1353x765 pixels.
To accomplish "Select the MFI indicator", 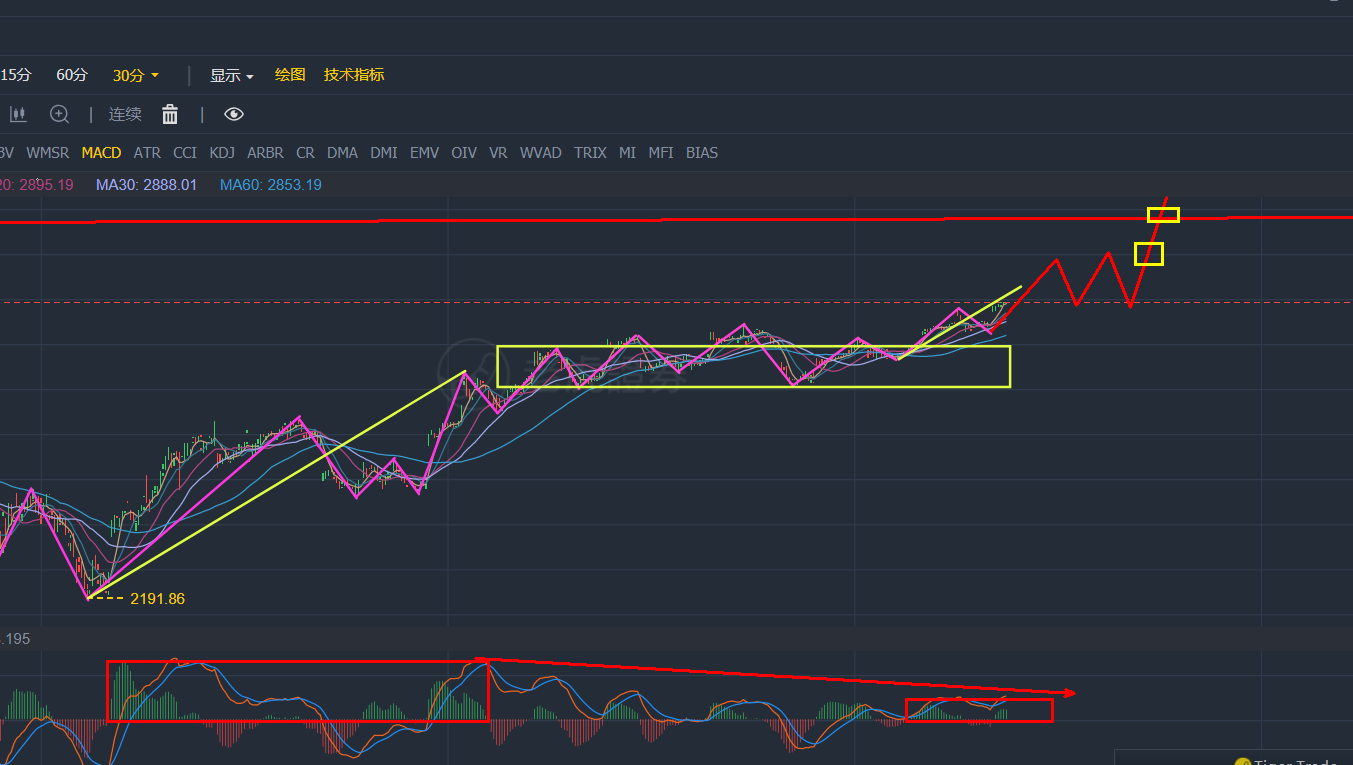I will pos(661,153).
